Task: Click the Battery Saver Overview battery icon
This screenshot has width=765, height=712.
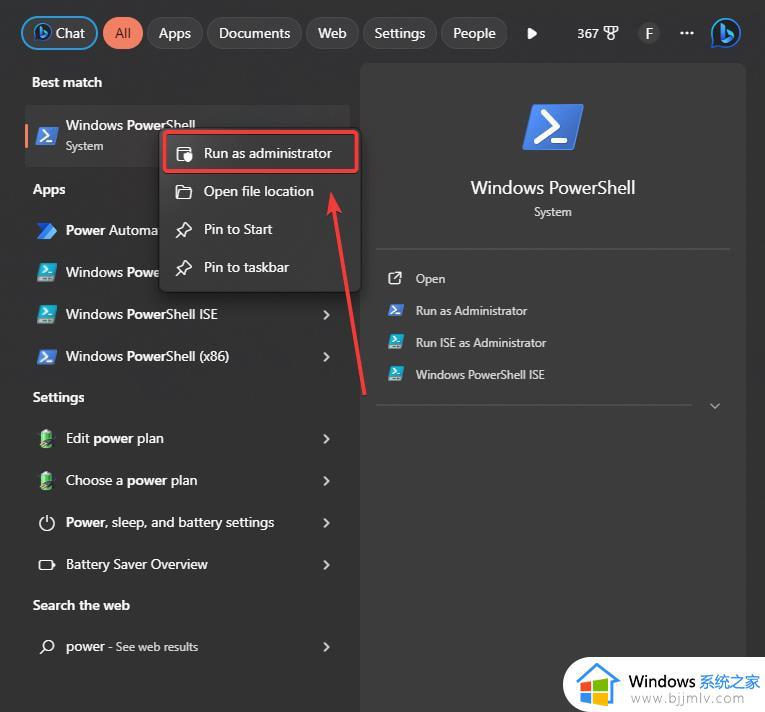Action: [47, 565]
